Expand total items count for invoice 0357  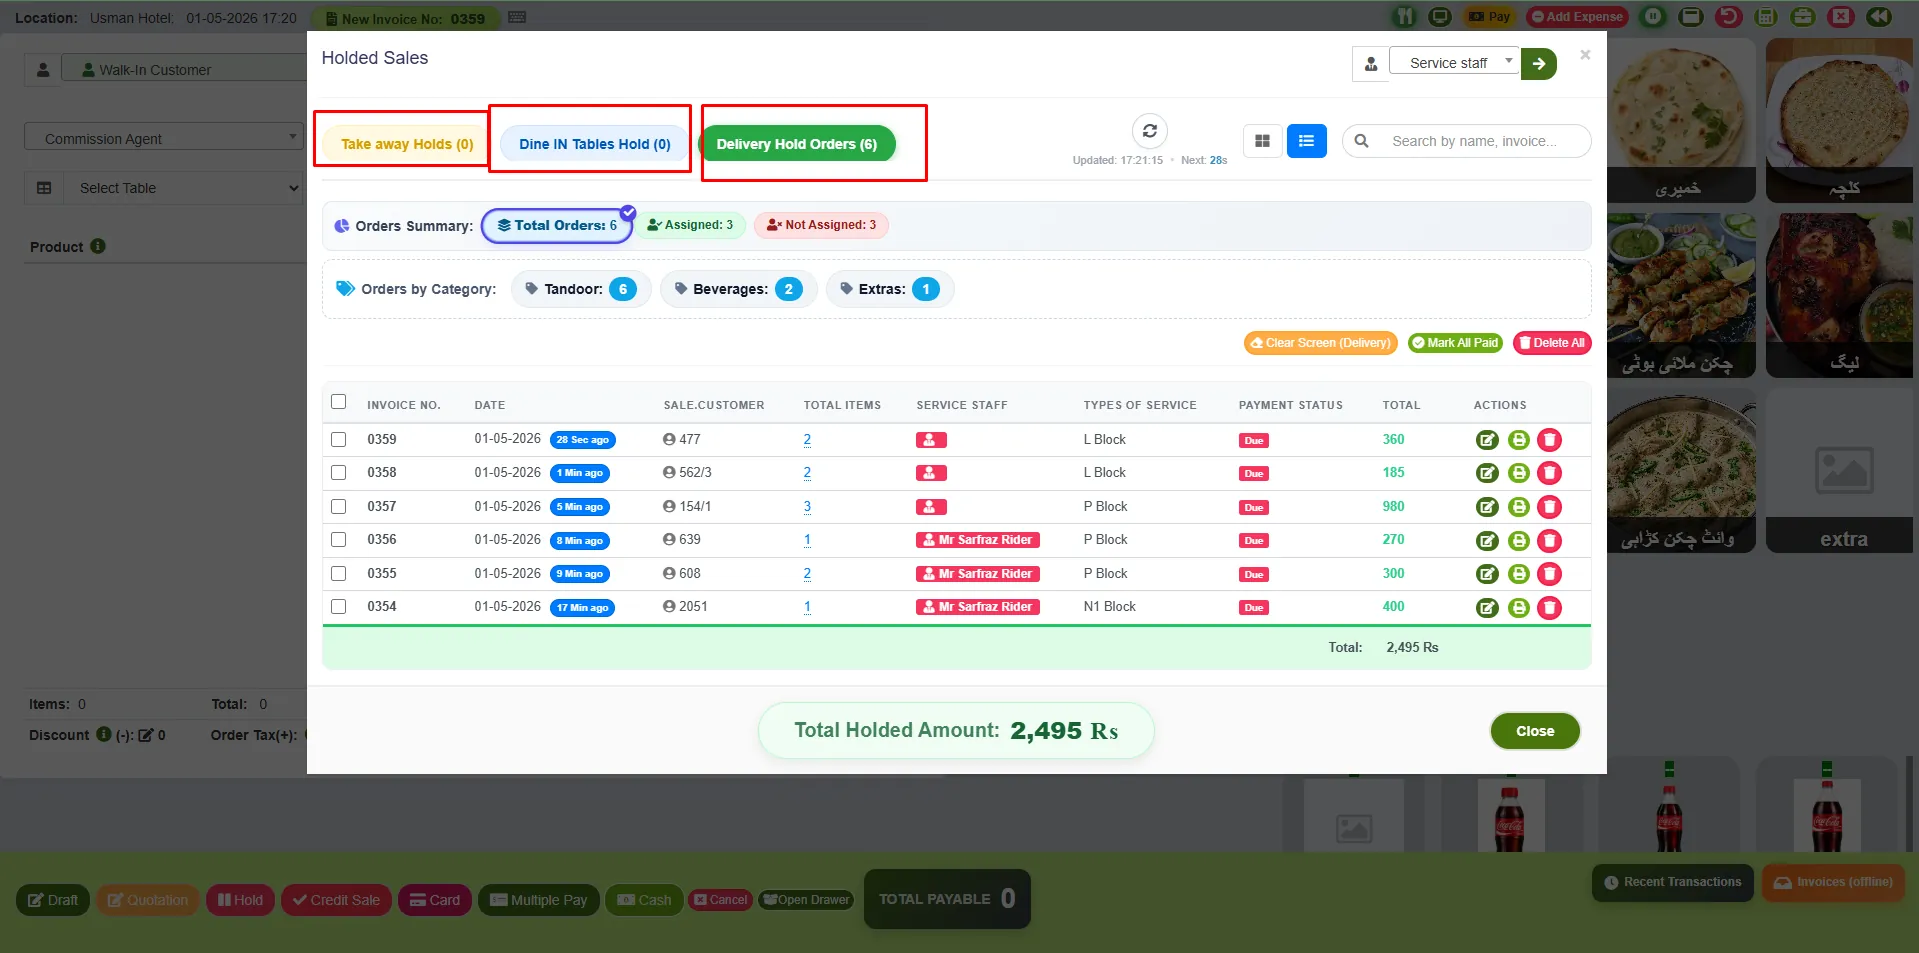coord(807,507)
